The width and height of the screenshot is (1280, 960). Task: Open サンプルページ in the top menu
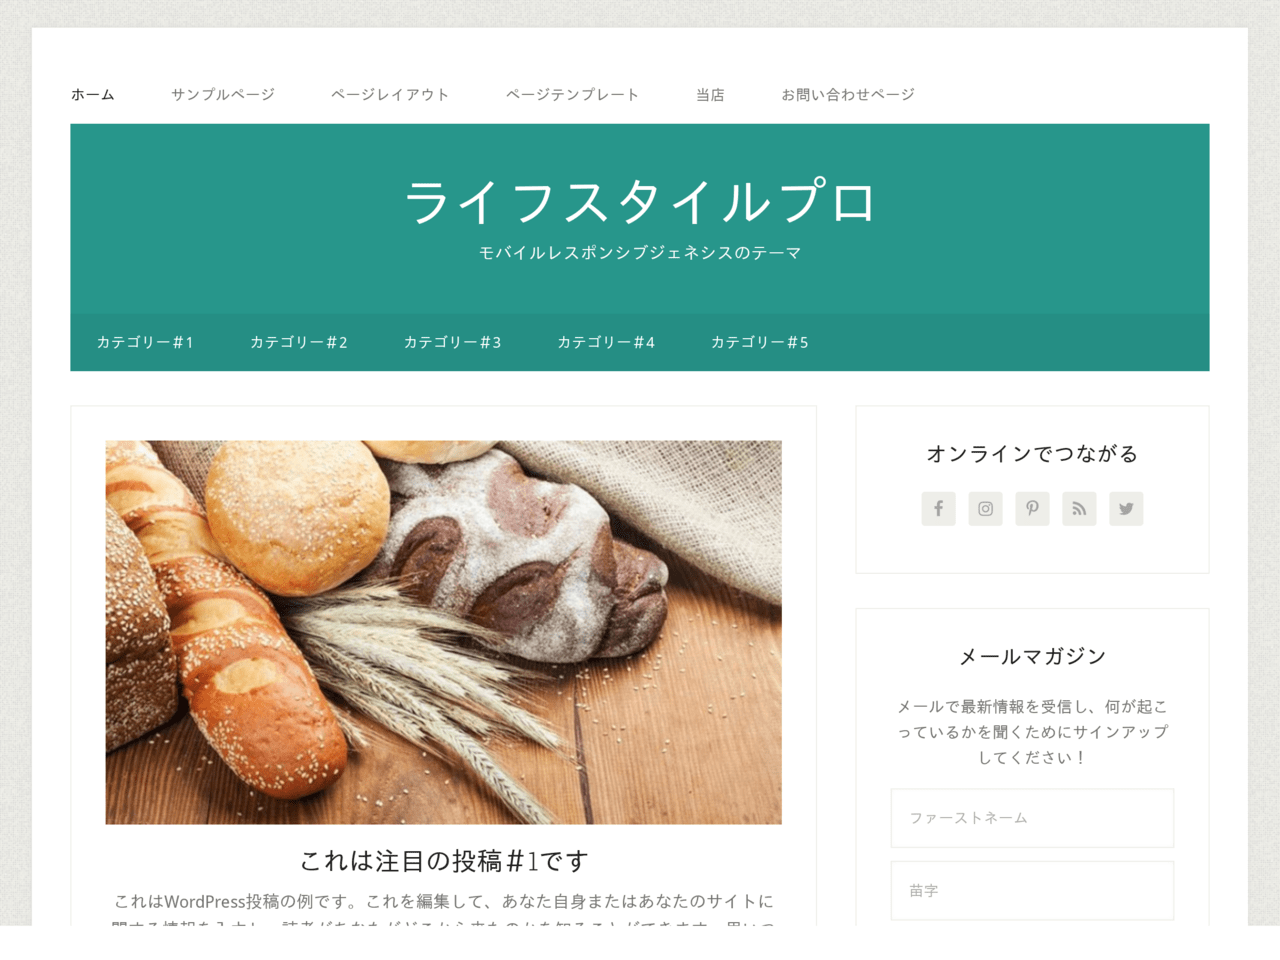[223, 95]
